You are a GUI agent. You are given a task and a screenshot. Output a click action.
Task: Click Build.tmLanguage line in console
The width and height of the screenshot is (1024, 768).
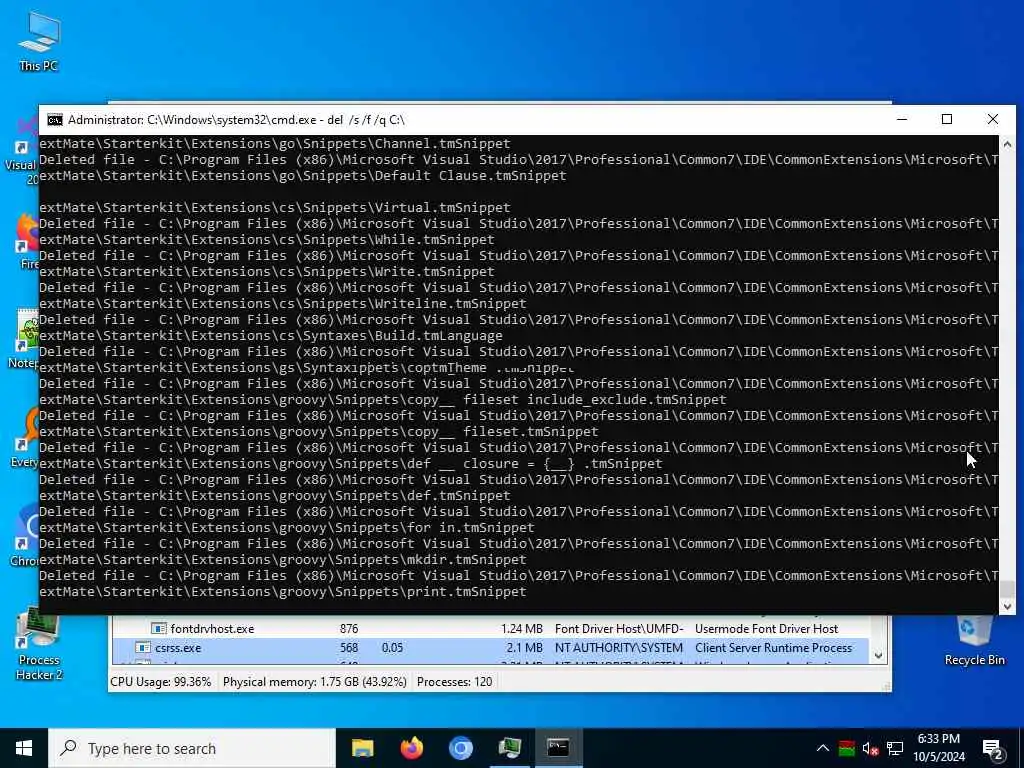click(x=271, y=336)
